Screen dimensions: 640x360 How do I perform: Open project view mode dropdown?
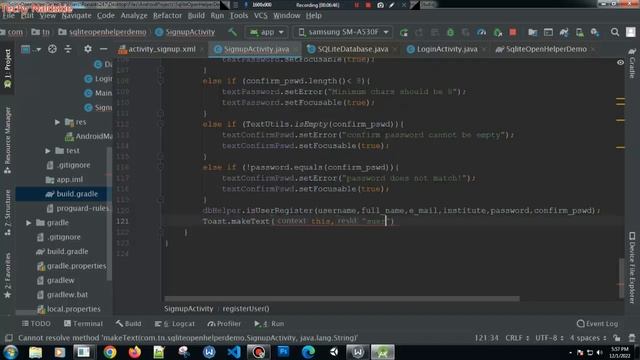pyautogui.click(x=31, y=49)
